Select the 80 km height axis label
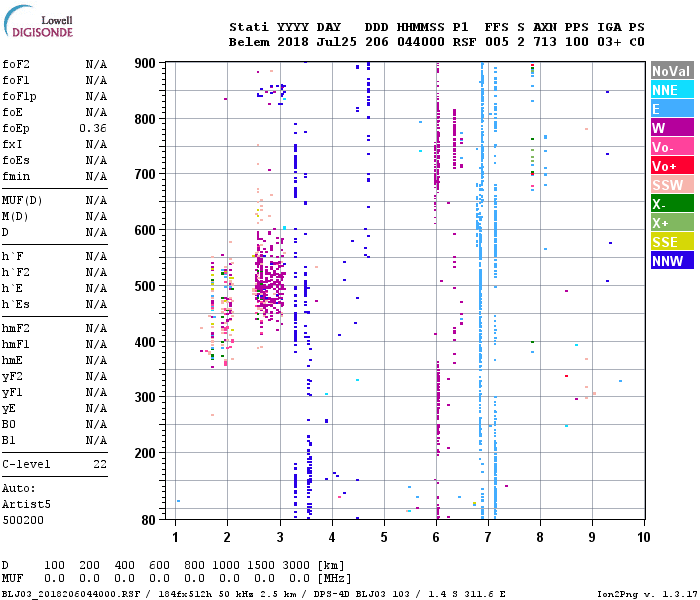This screenshot has width=700, height=600. tap(148, 520)
